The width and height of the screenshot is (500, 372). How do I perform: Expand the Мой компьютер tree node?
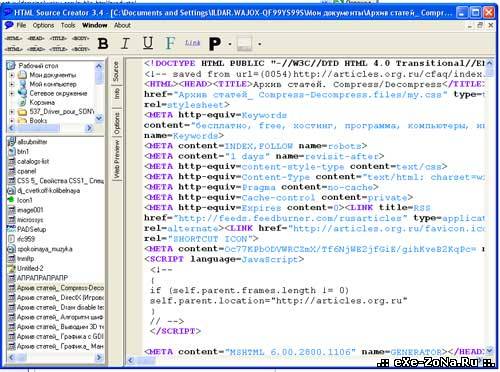click(12, 84)
